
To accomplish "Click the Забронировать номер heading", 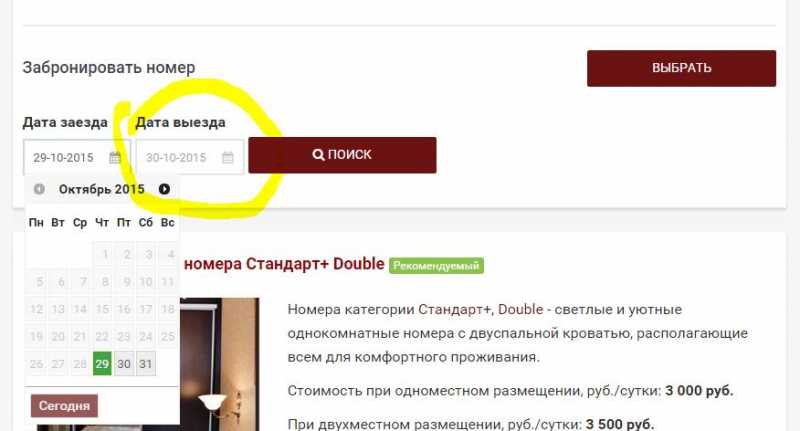I will (109, 68).
